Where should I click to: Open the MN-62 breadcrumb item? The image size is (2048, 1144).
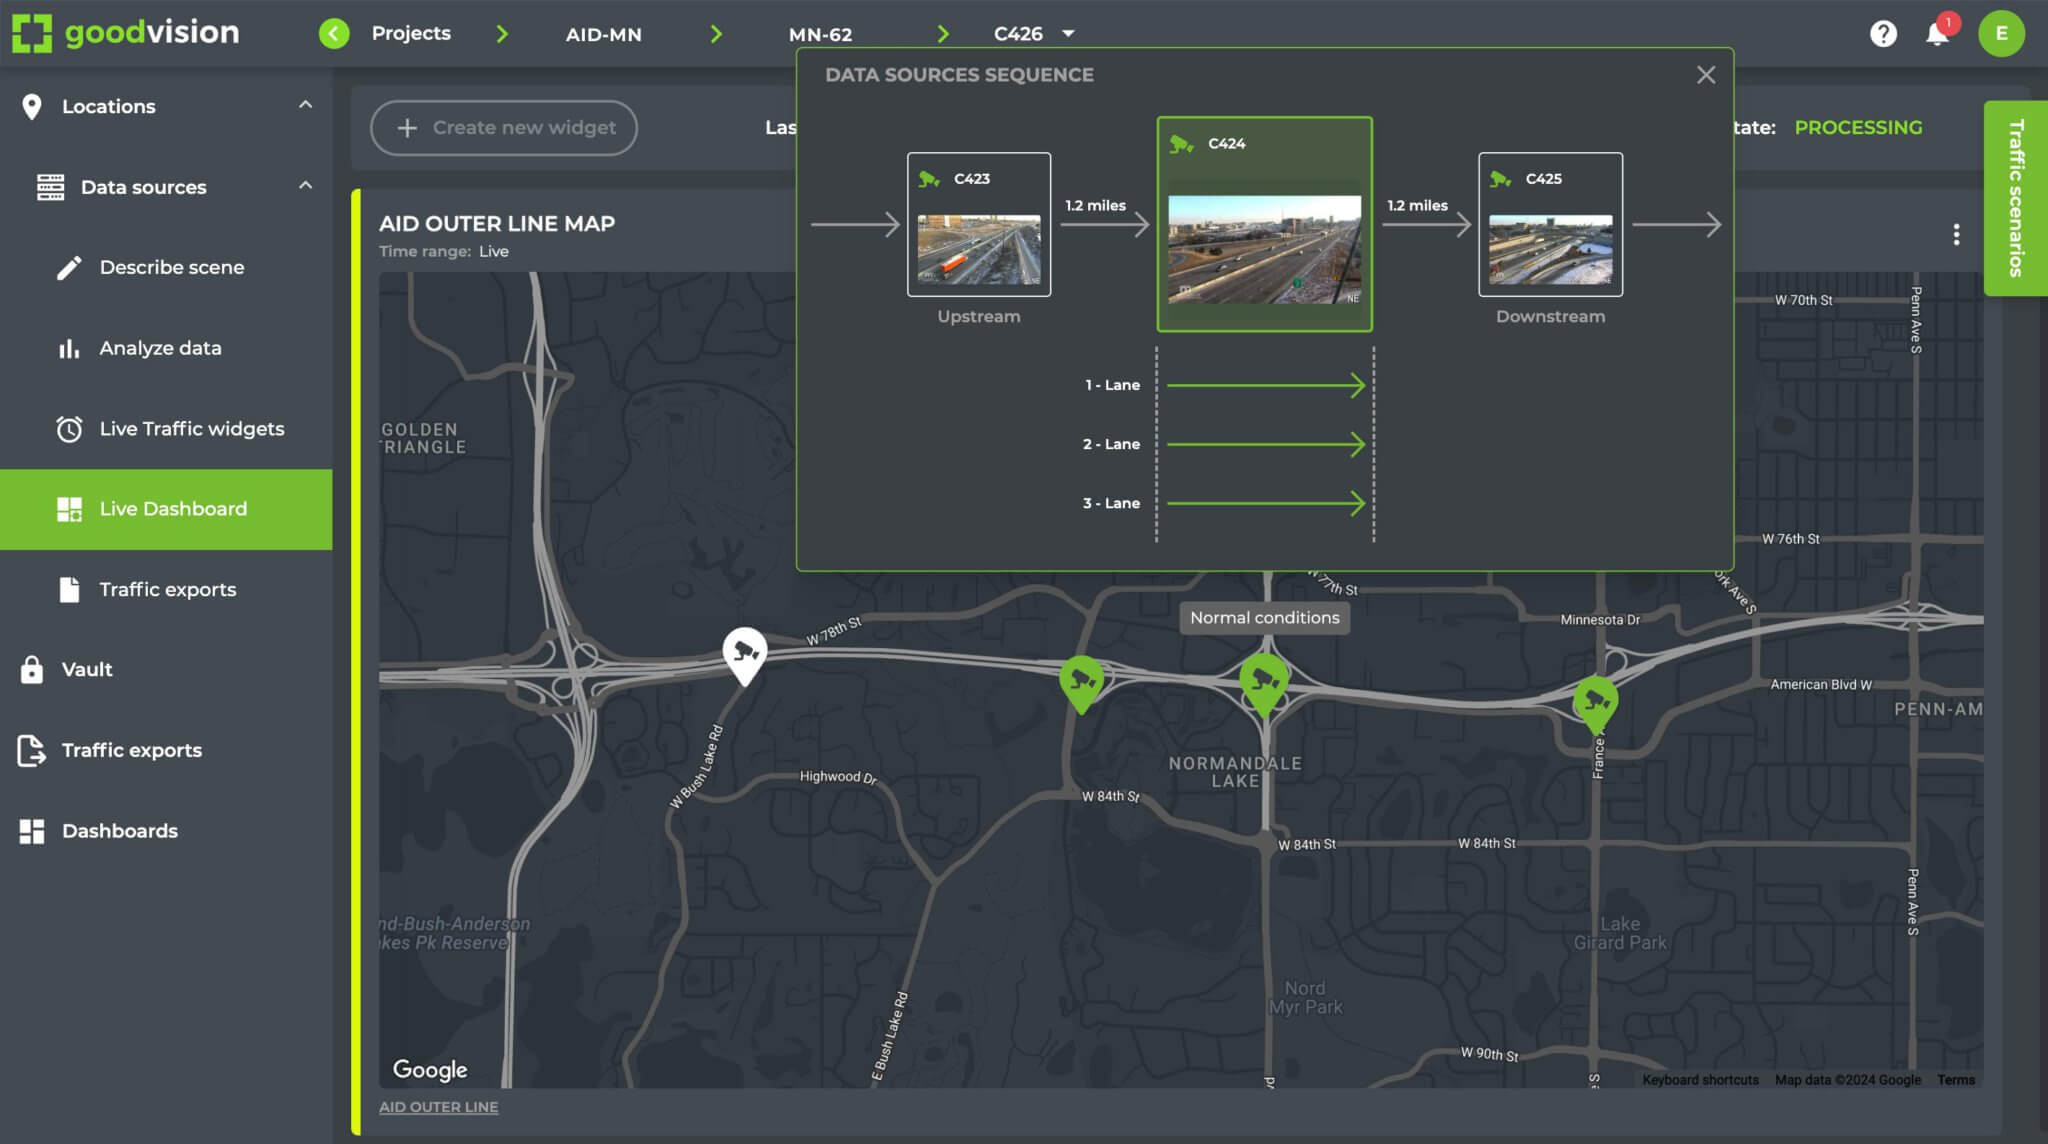pyautogui.click(x=820, y=33)
